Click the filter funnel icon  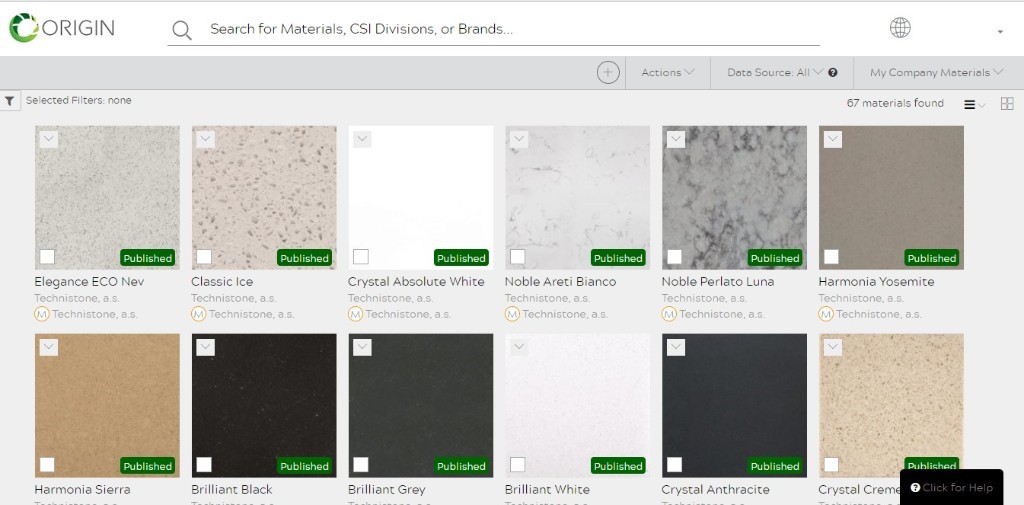[x=10, y=101]
